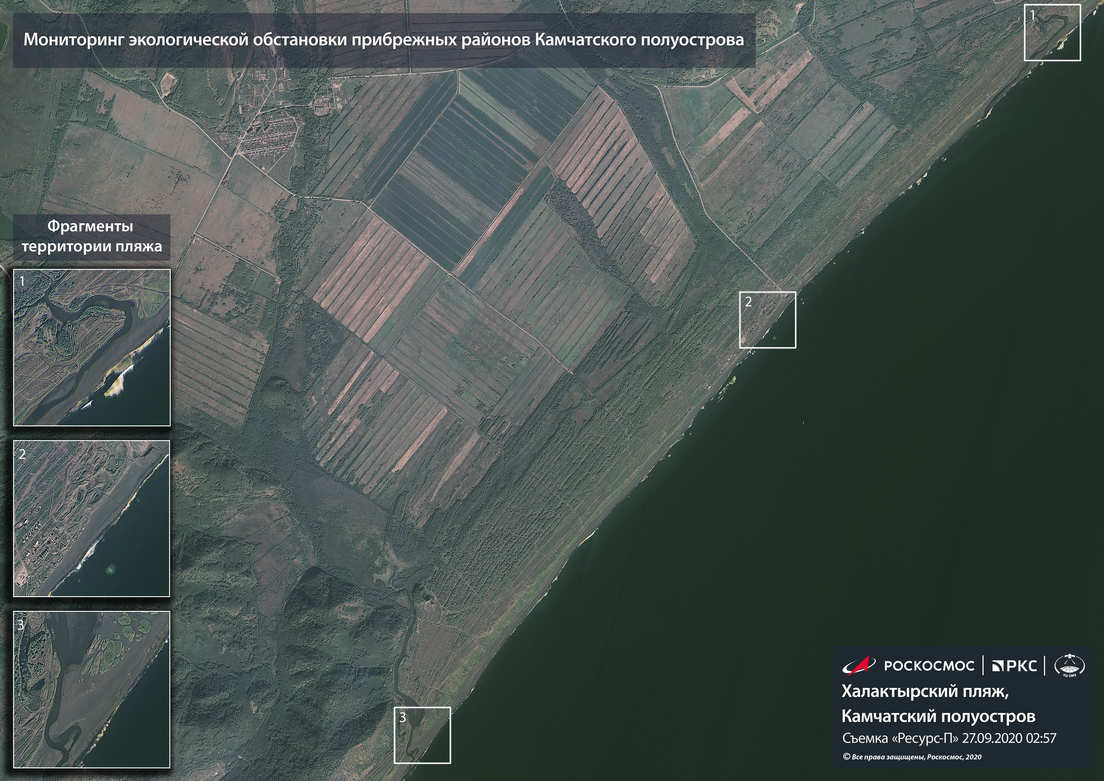Select map marker box 2 on the coastline

click(767, 320)
